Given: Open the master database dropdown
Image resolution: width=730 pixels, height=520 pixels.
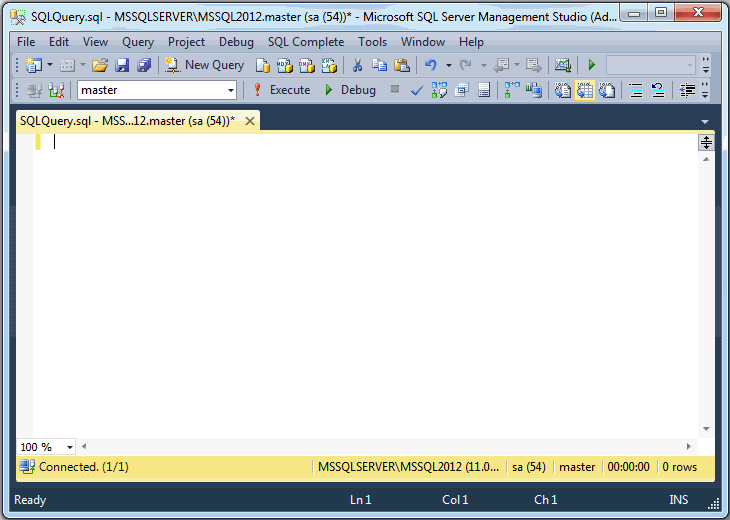Looking at the screenshot, I should point(231,90).
